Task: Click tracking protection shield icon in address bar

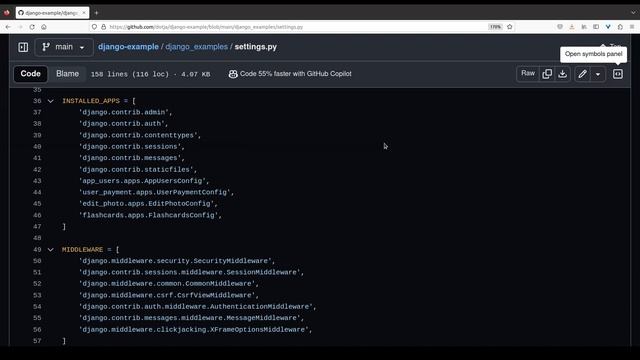Action: coord(94,27)
